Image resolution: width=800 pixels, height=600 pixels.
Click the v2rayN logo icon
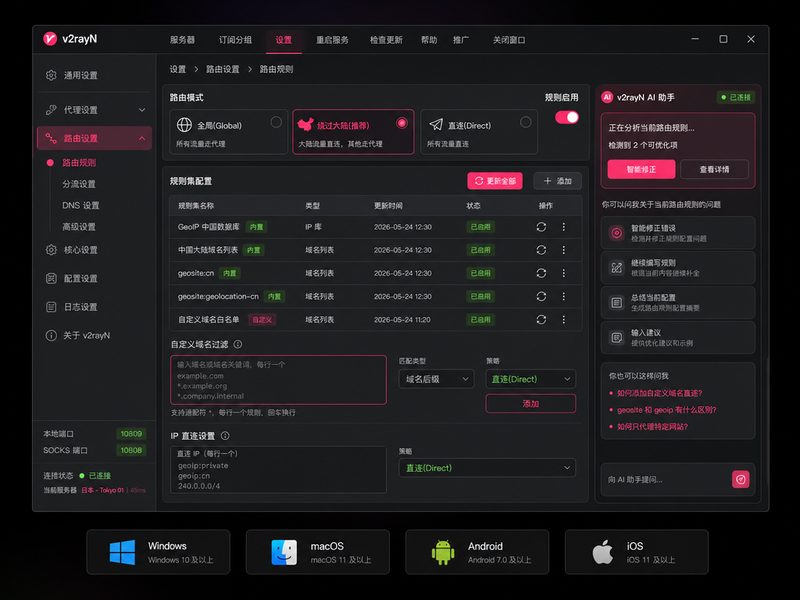click(x=50, y=39)
